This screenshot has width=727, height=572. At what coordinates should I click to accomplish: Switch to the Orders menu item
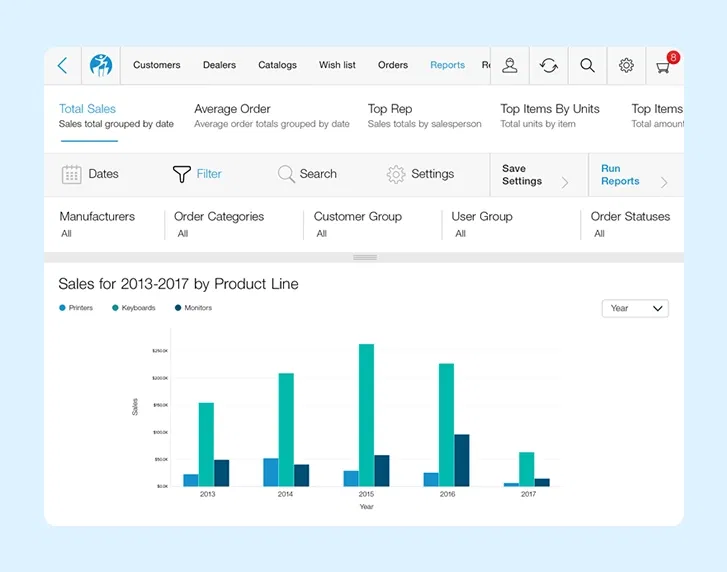coord(393,65)
